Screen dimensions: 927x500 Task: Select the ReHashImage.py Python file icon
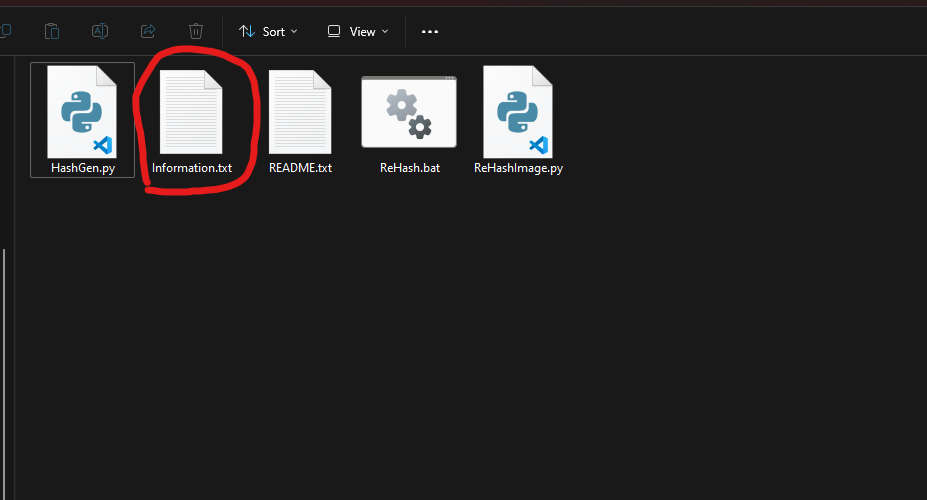[518, 112]
